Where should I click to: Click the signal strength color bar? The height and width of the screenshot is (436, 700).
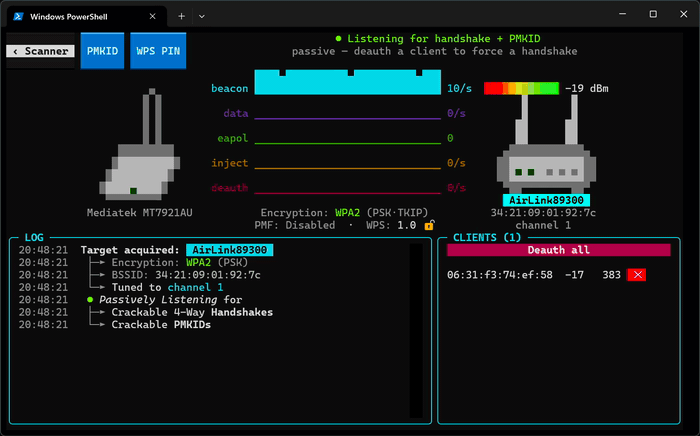[521, 88]
